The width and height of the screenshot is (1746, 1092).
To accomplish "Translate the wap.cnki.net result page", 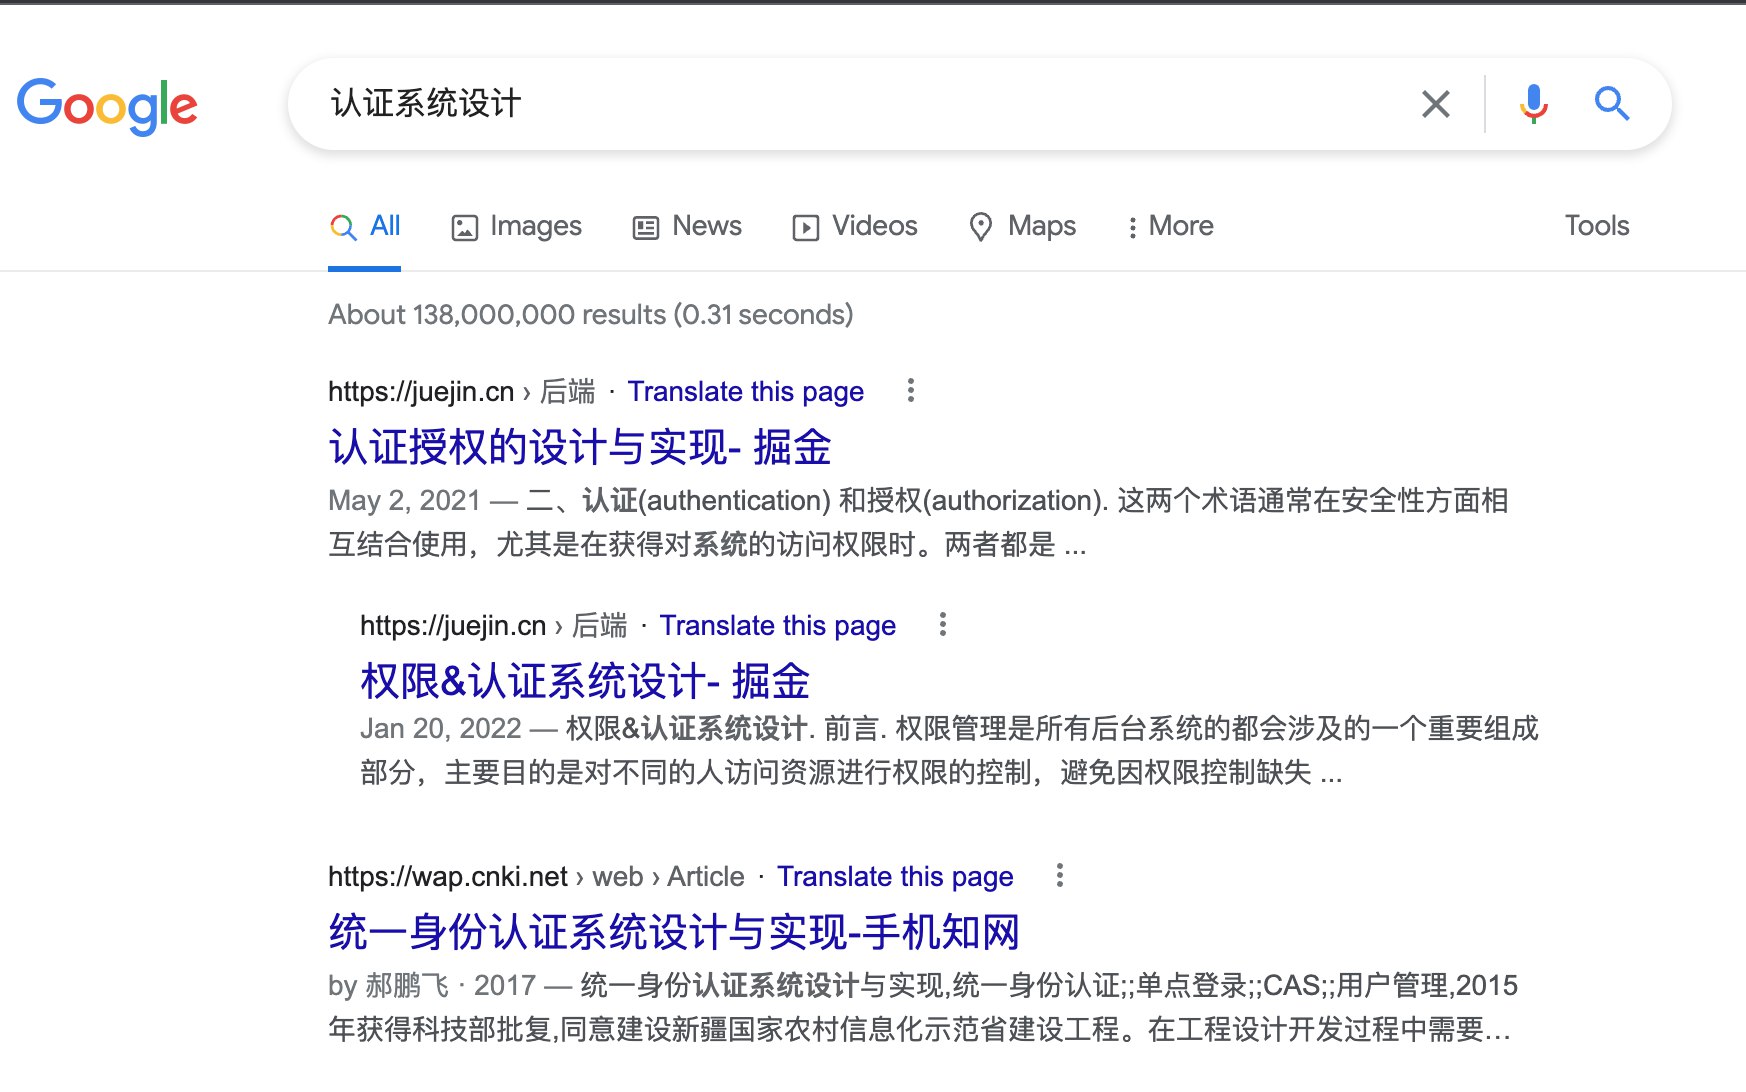I will click(895, 877).
